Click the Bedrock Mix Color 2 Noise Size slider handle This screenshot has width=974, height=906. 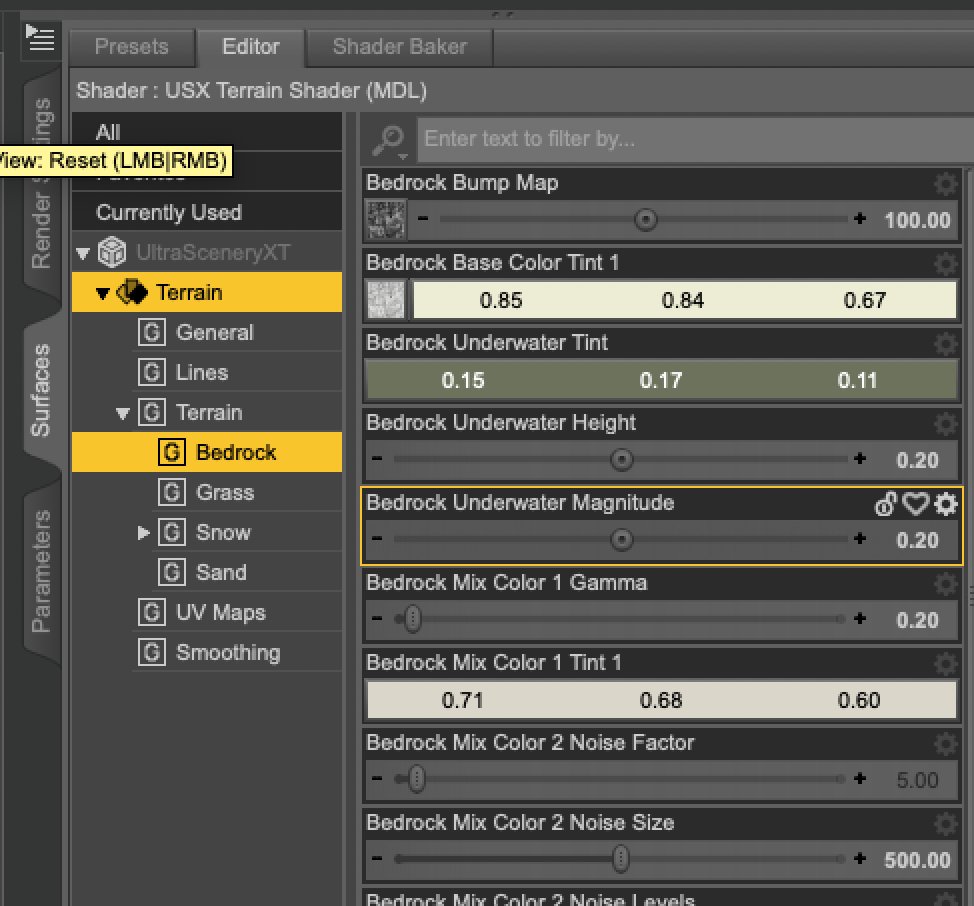(x=621, y=859)
